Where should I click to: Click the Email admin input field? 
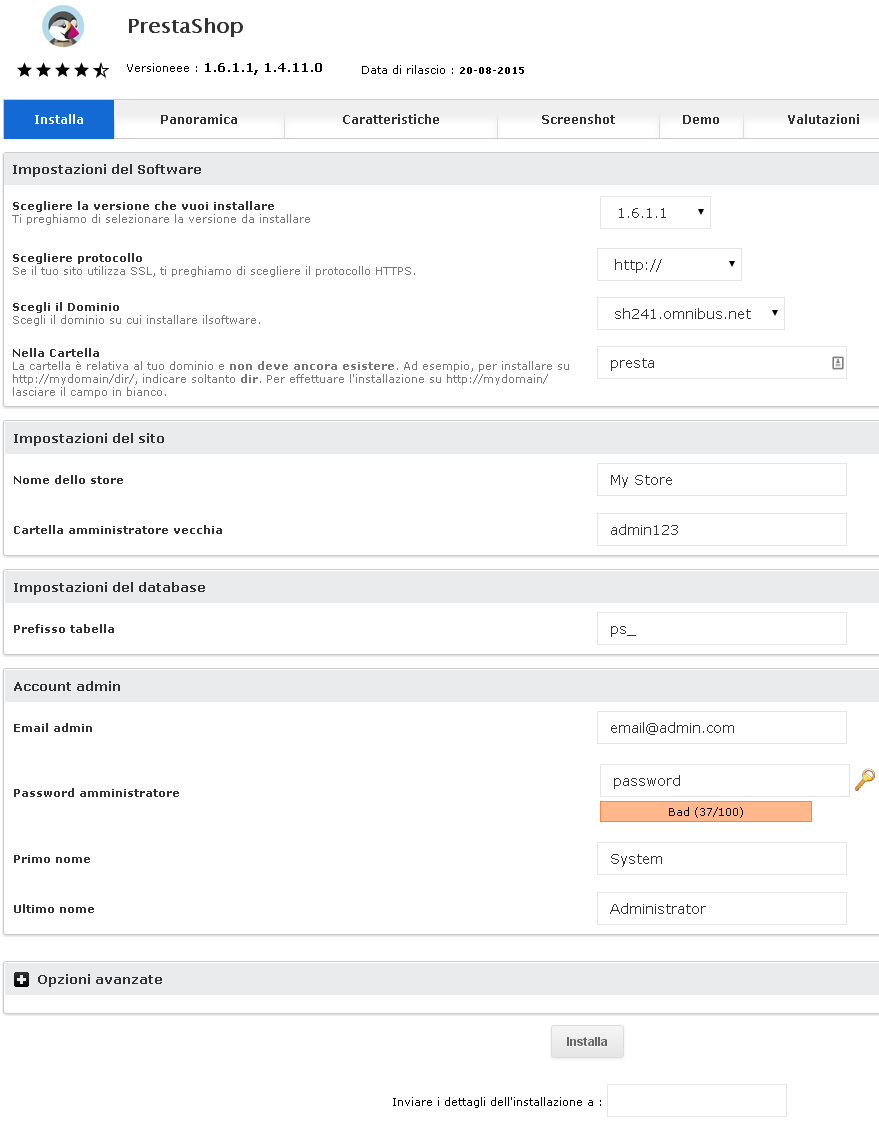721,728
